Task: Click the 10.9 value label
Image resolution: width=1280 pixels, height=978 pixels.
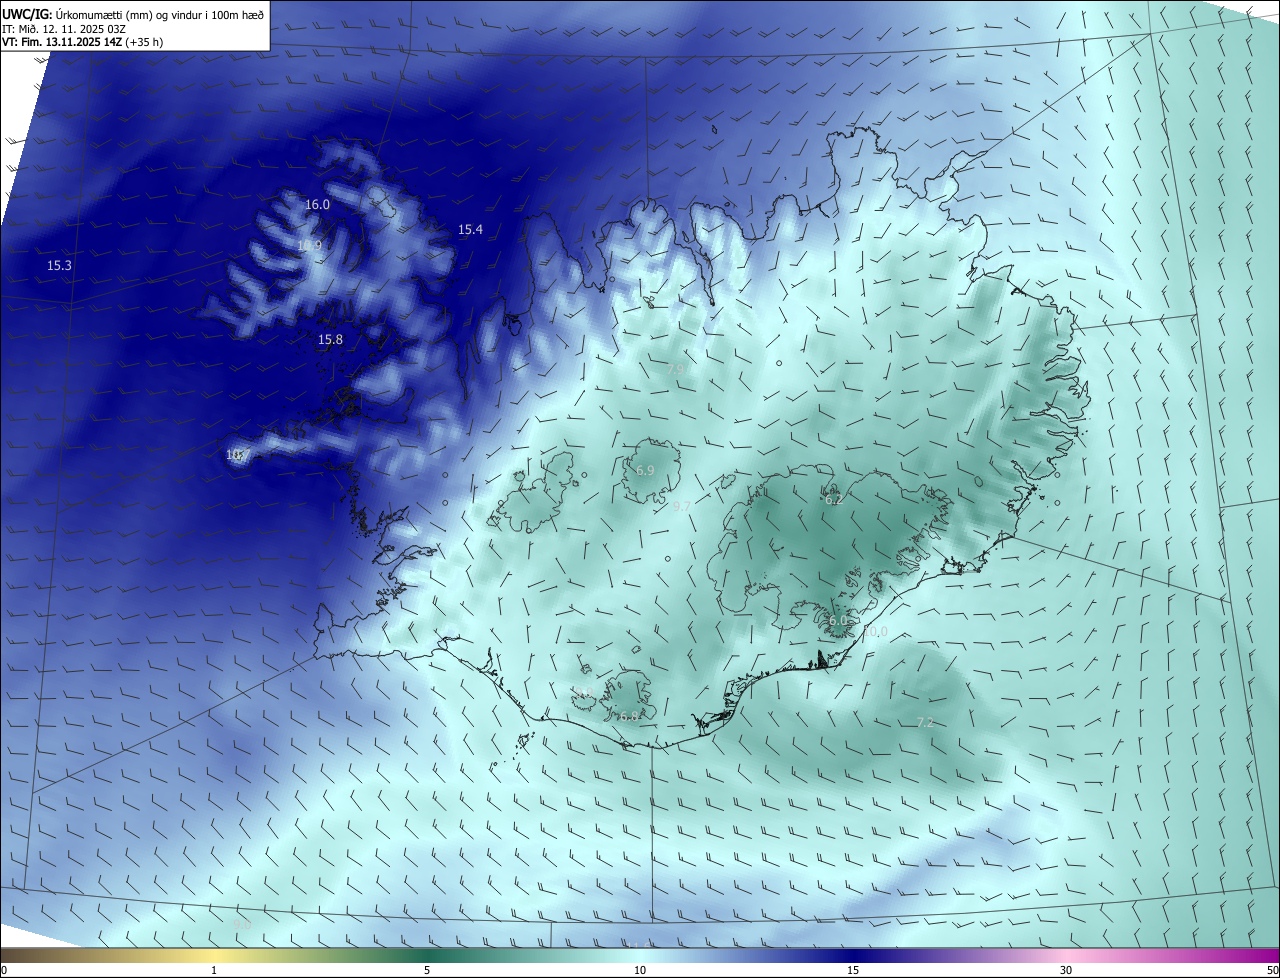Action: [309, 246]
